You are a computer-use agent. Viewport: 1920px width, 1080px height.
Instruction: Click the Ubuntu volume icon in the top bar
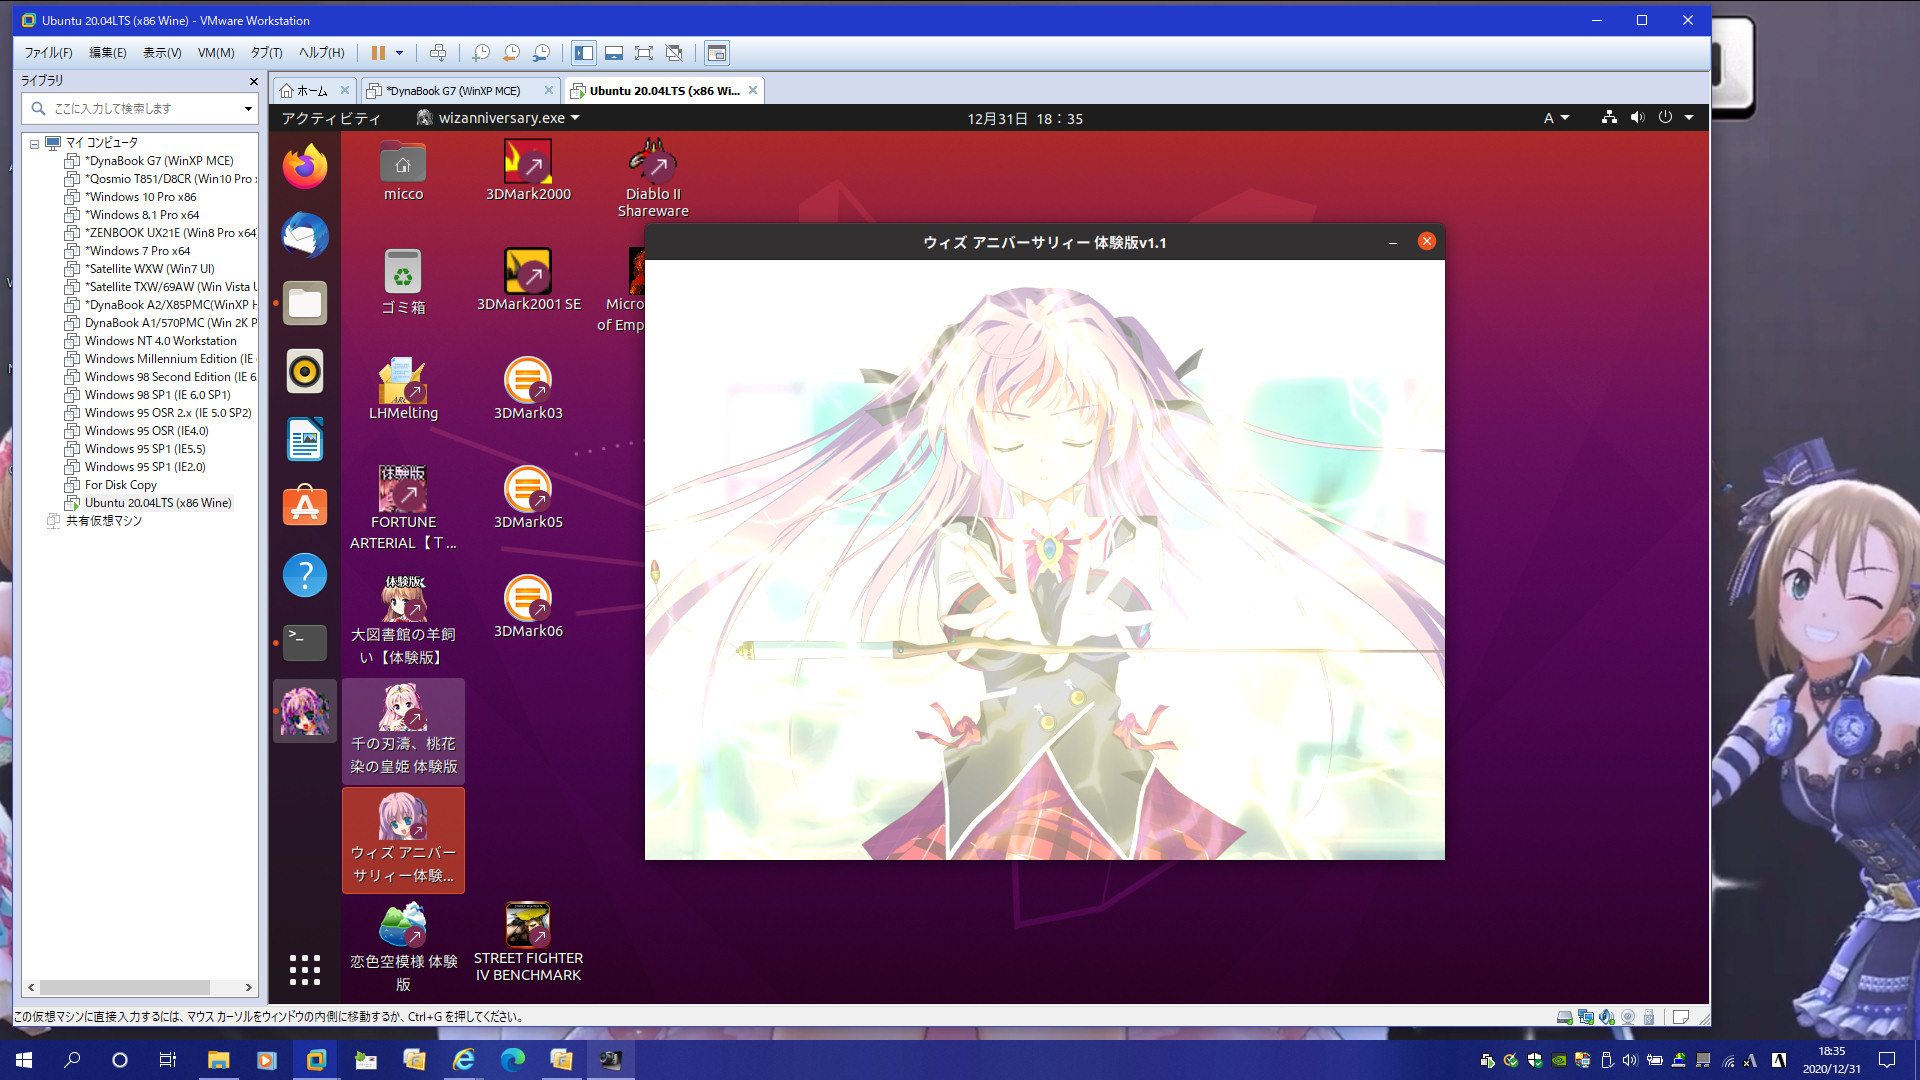click(1637, 118)
